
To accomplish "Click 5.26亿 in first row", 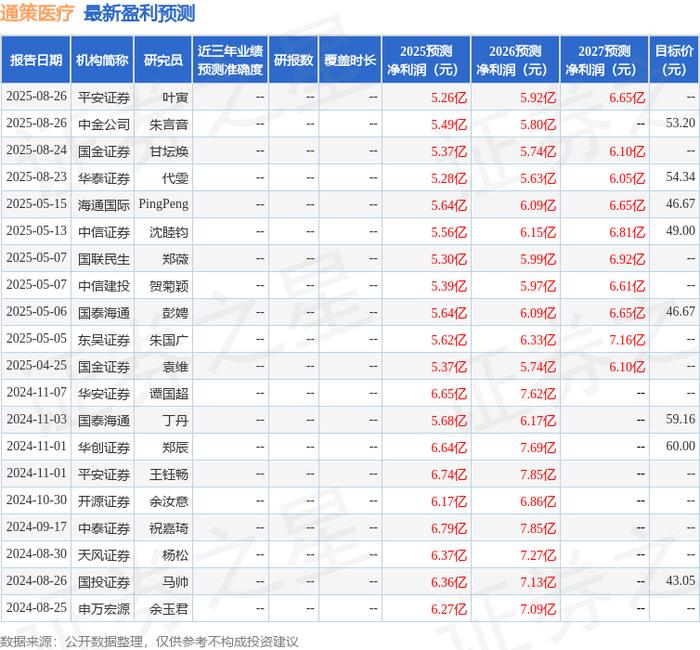I will (449, 97).
